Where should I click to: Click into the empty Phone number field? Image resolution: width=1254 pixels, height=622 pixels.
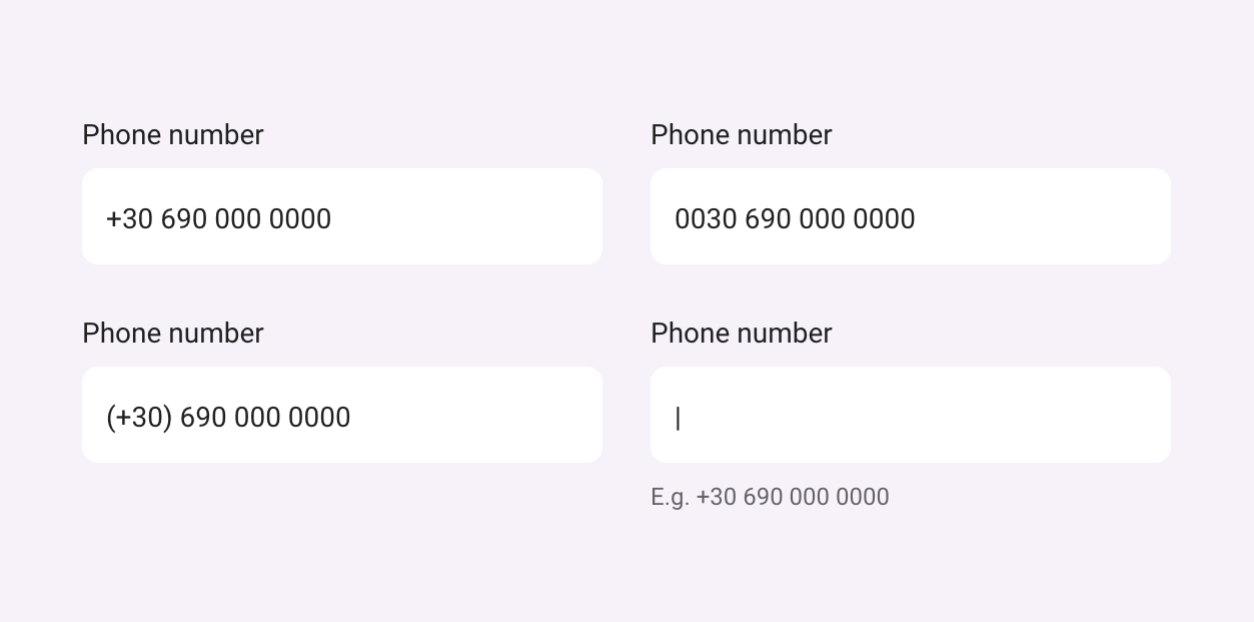[910, 415]
